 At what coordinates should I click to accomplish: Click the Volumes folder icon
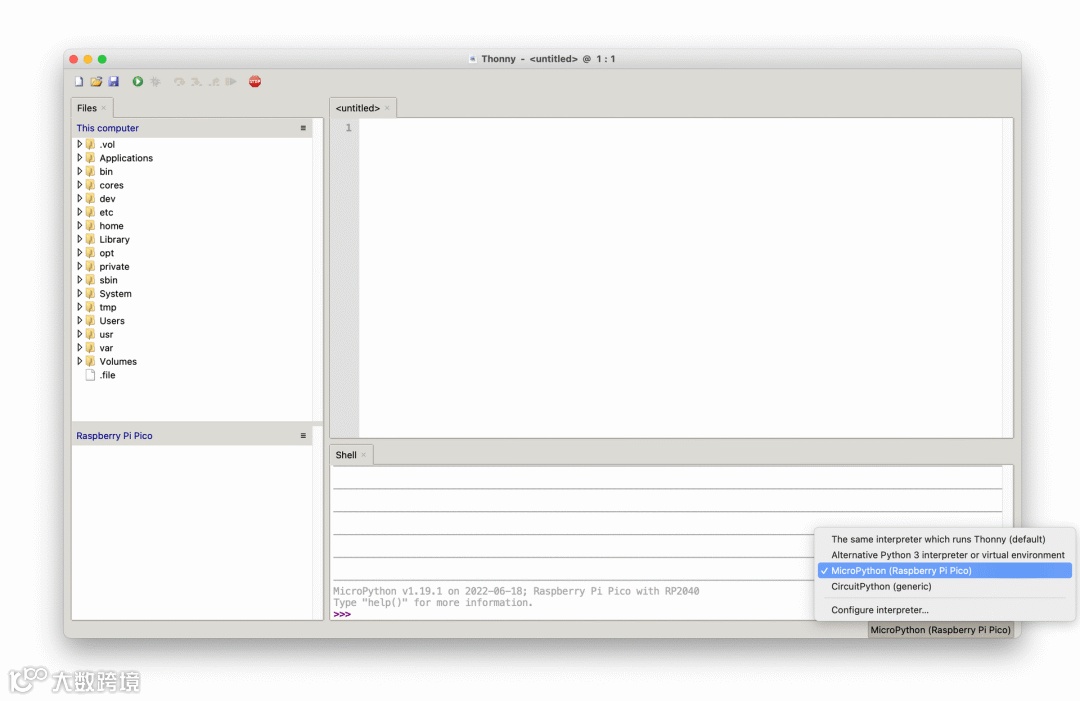90,362
